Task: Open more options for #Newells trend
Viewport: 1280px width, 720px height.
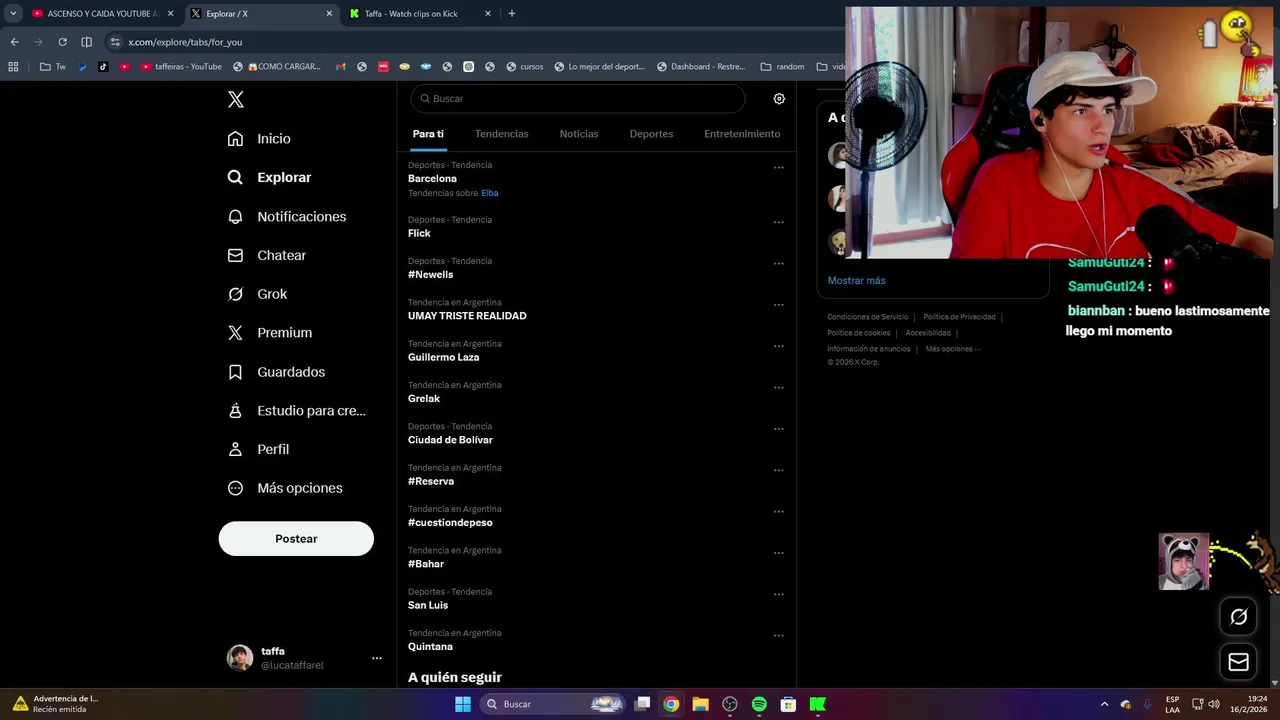Action: (x=779, y=263)
